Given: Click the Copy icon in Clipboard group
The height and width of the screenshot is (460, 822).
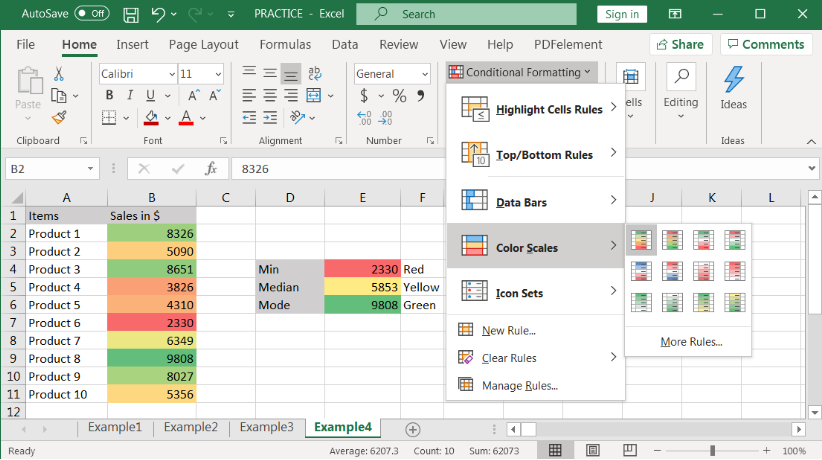Looking at the screenshot, I should point(59,96).
